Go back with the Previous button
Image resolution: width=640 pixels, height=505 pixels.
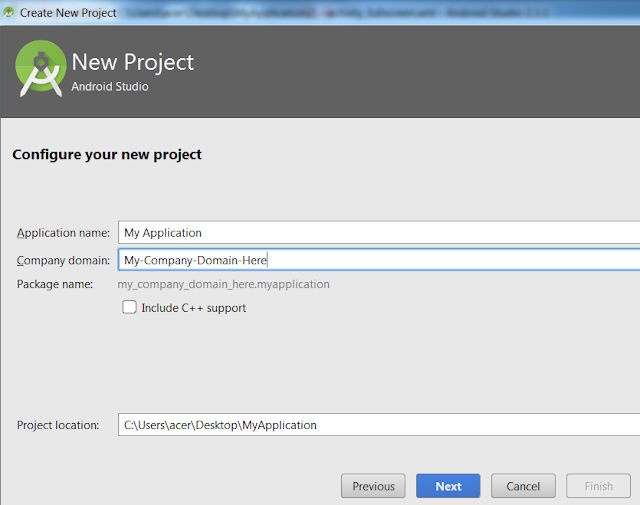[x=373, y=486]
